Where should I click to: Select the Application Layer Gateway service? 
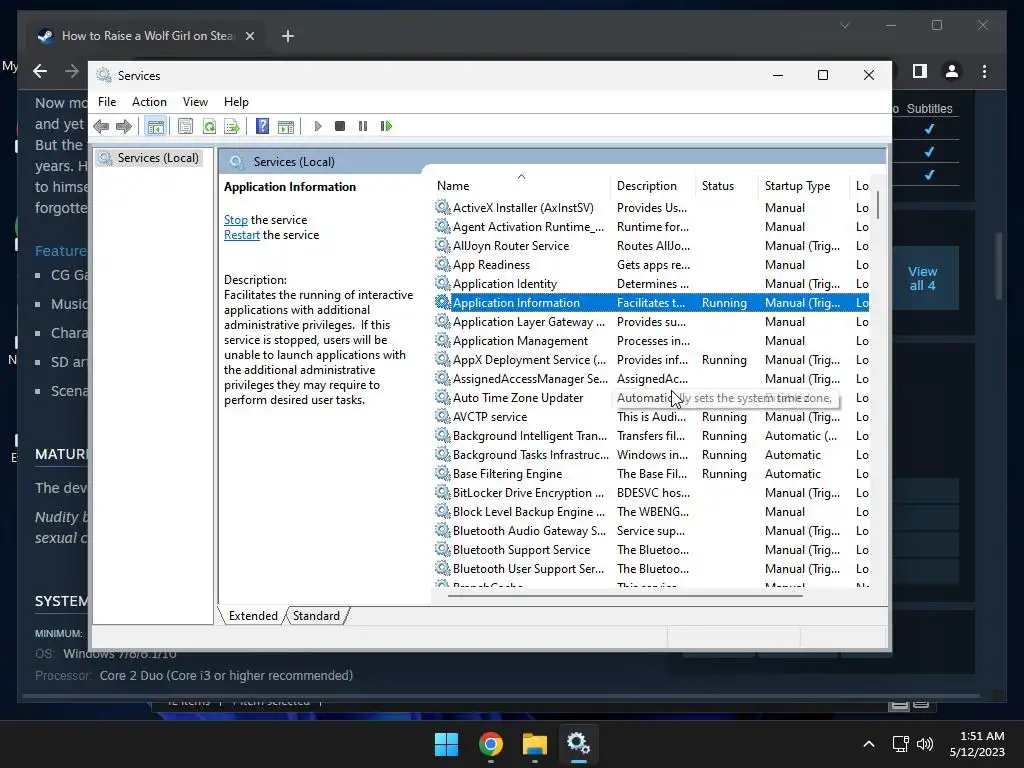point(651,321)
